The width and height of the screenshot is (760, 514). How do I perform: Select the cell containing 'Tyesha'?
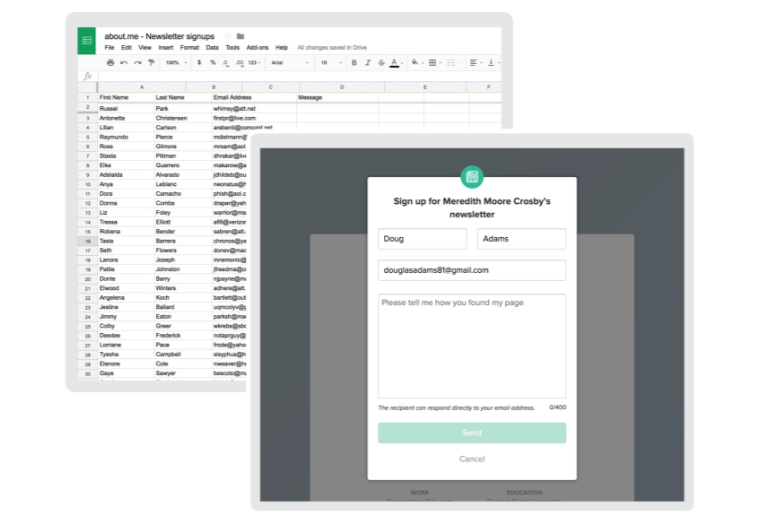125,354
